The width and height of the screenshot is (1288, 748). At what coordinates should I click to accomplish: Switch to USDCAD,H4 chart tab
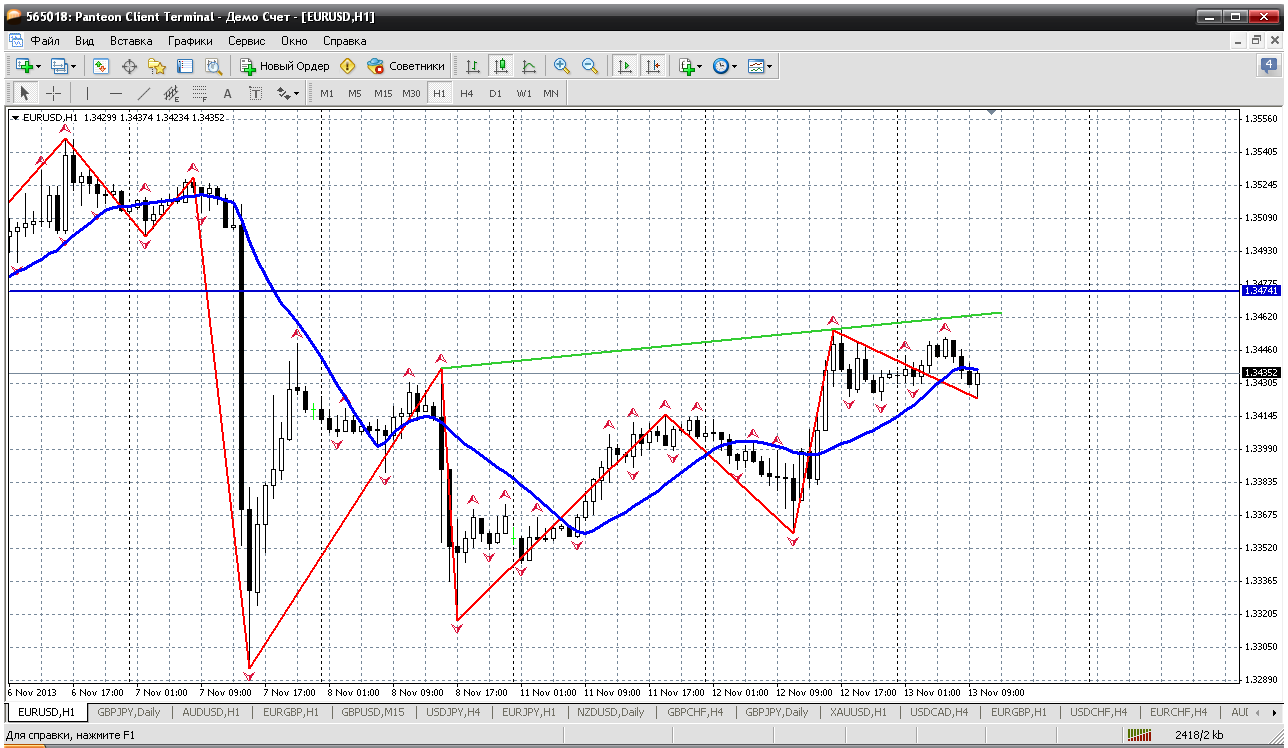[x=938, y=712]
